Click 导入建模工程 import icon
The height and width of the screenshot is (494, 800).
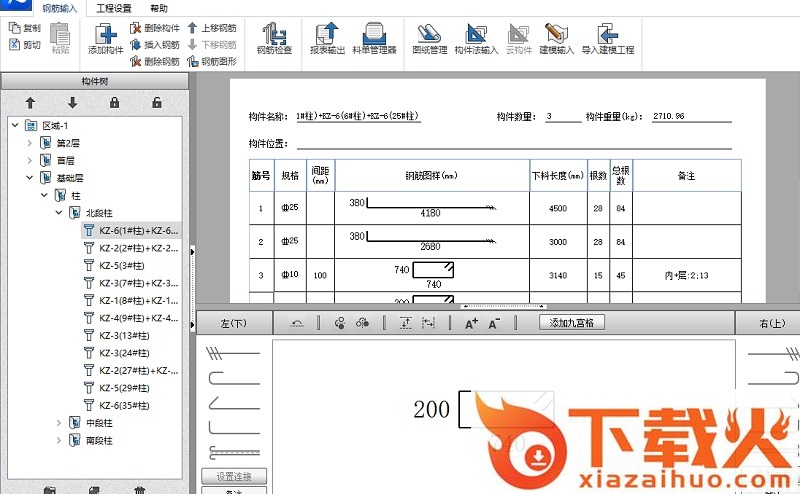coord(605,36)
